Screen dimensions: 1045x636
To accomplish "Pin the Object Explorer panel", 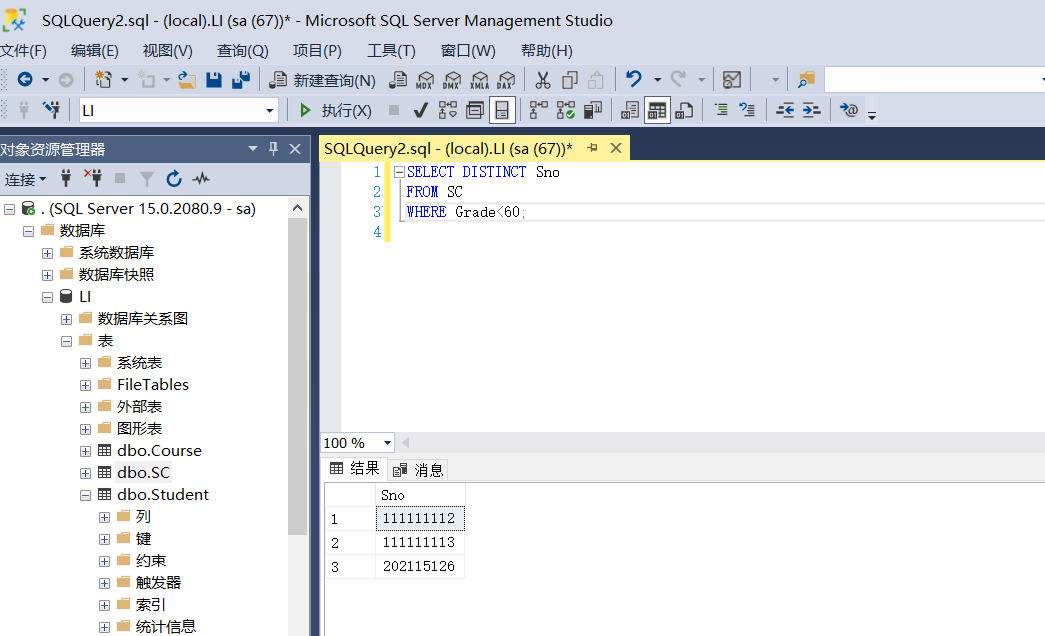I will (273, 149).
